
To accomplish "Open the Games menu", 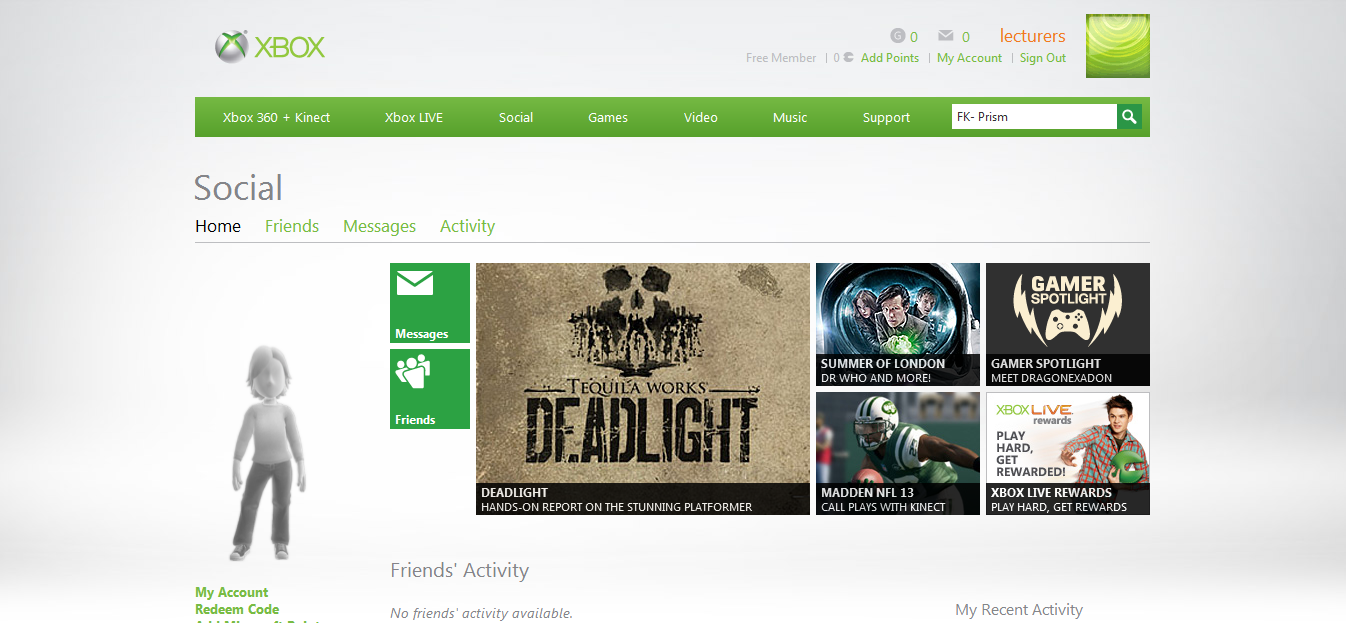I will tap(608, 117).
